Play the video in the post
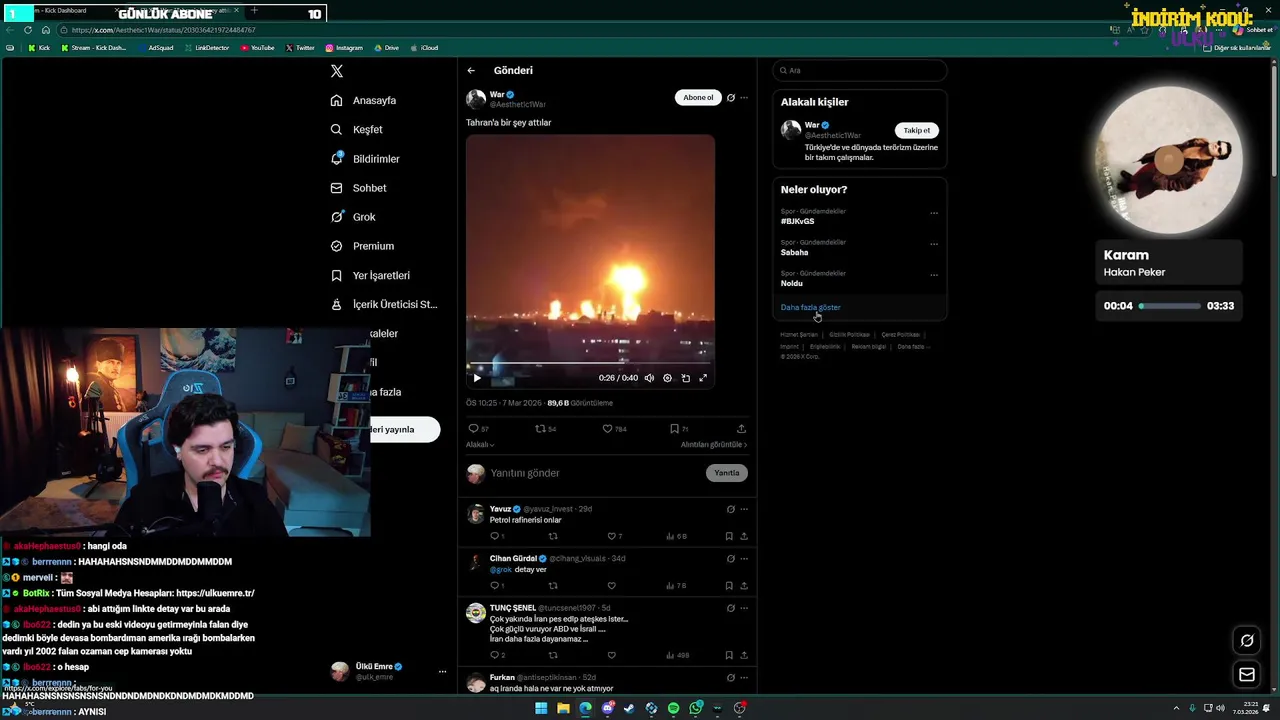The height and width of the screenshot is (720, 1280). tap(477, 378)
